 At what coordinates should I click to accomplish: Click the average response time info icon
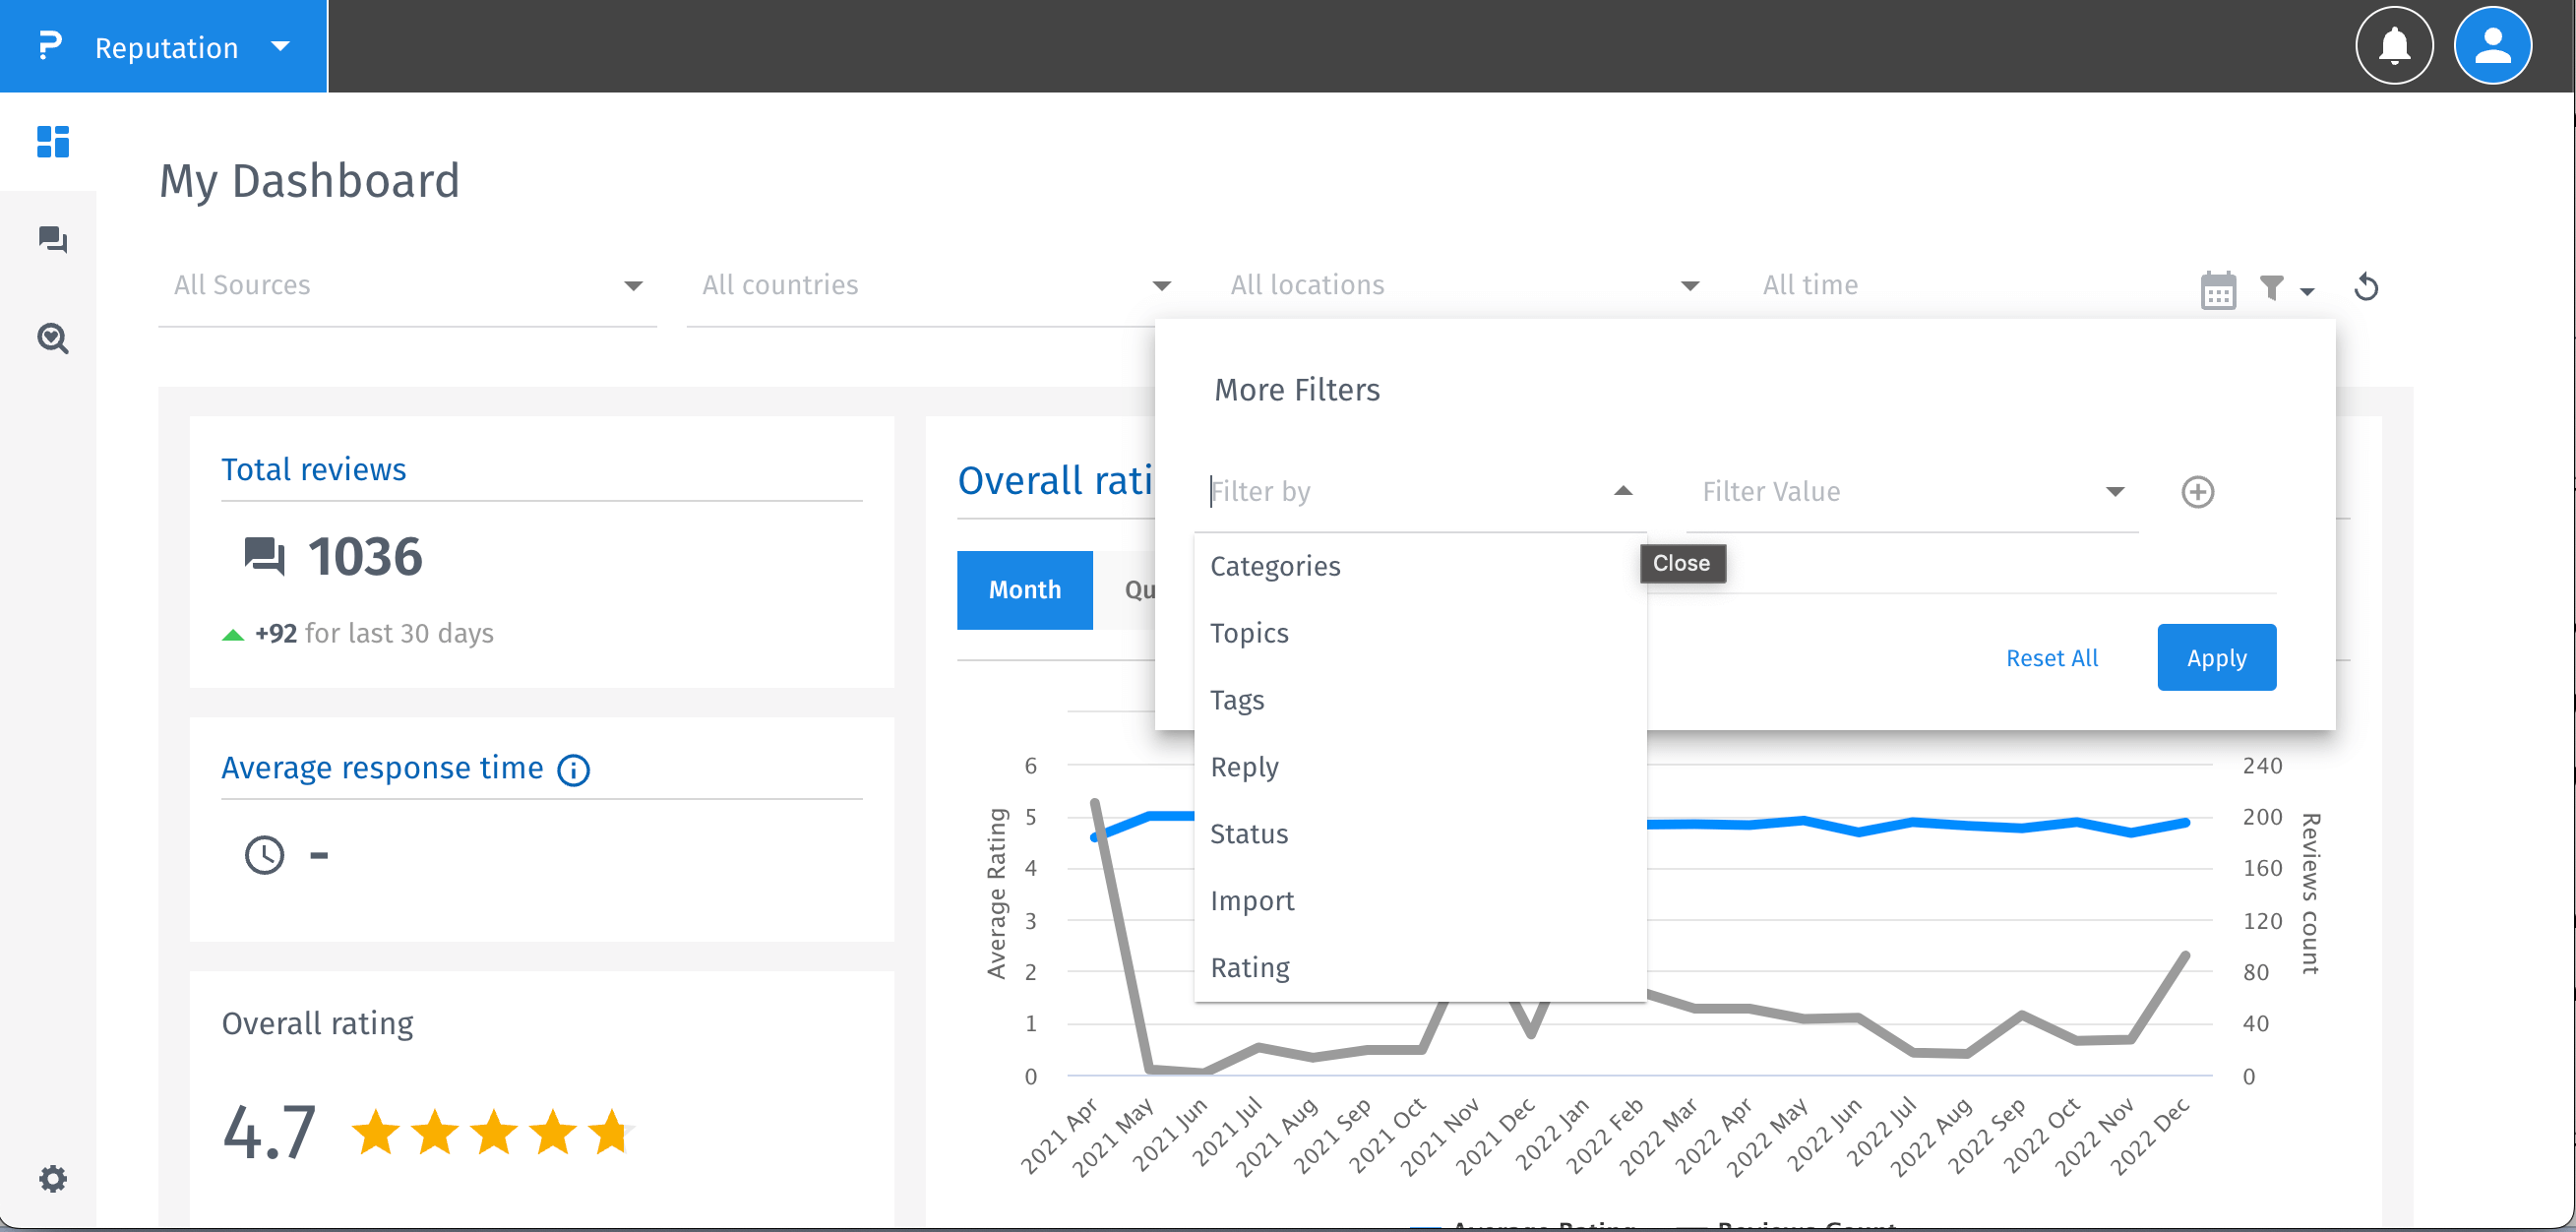pos(573,770)
